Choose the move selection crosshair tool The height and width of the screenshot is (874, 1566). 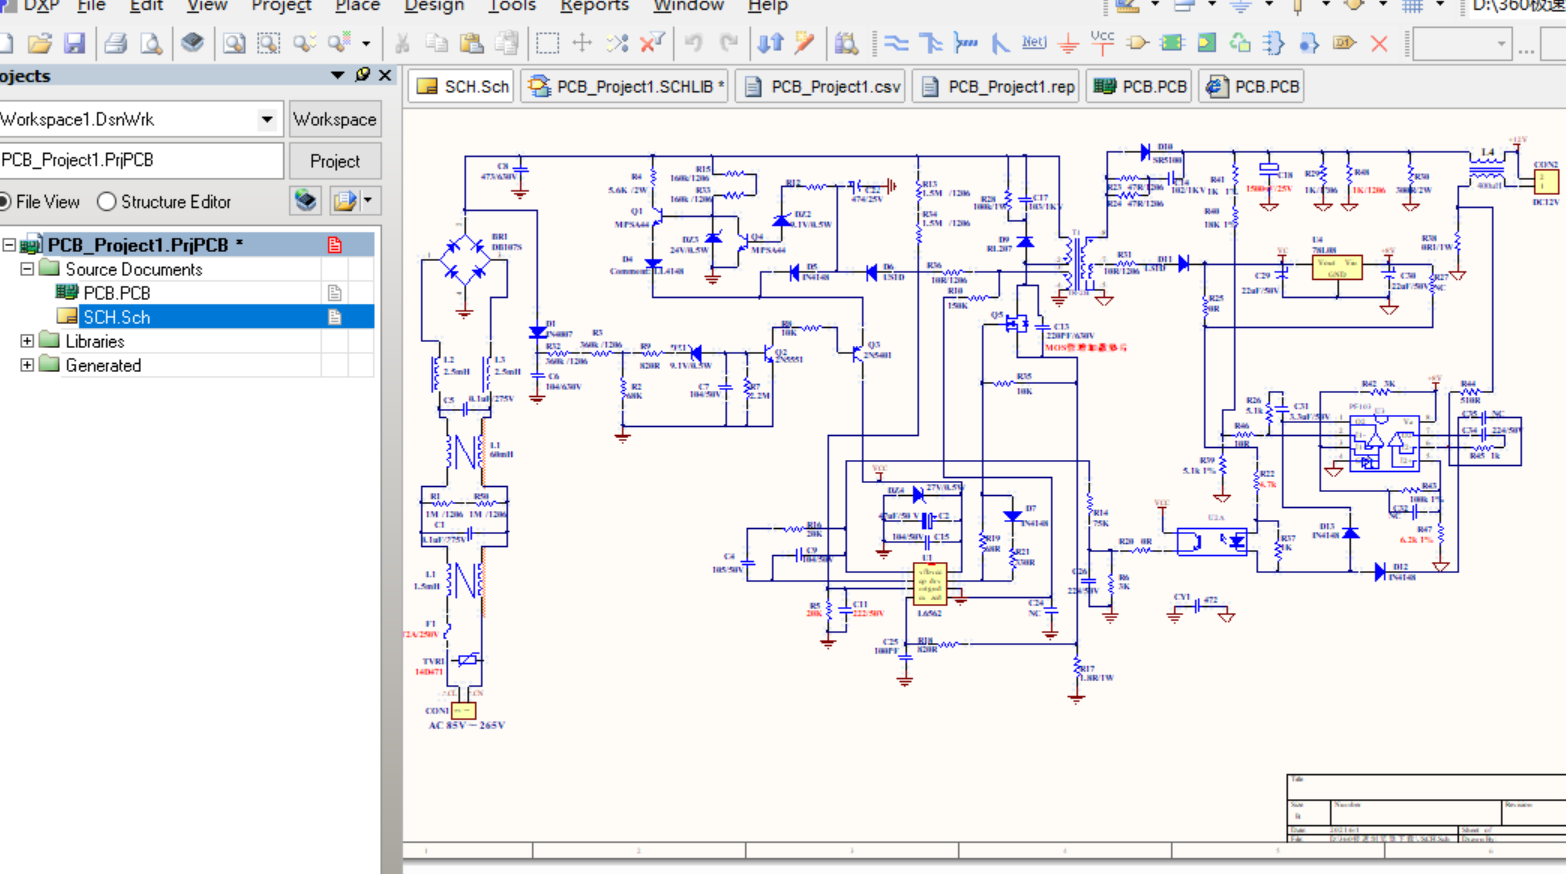pyautogui.click(x=582, y=43)
